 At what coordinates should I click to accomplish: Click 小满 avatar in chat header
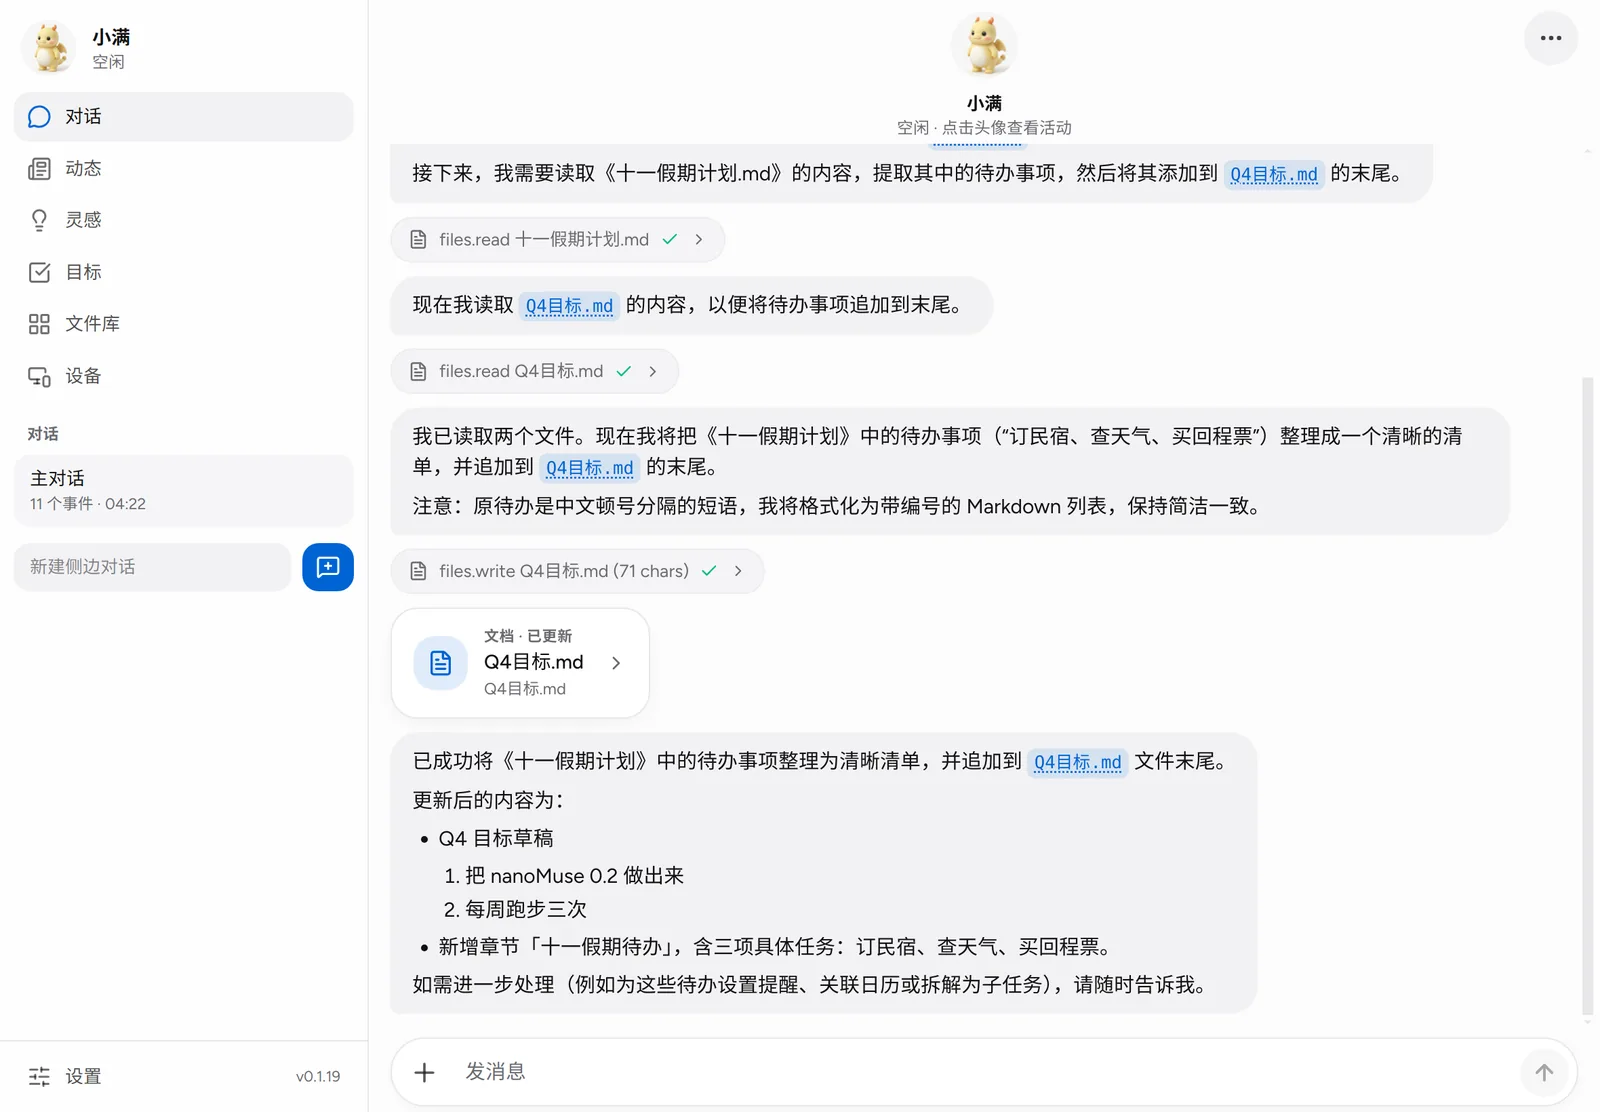985,45
